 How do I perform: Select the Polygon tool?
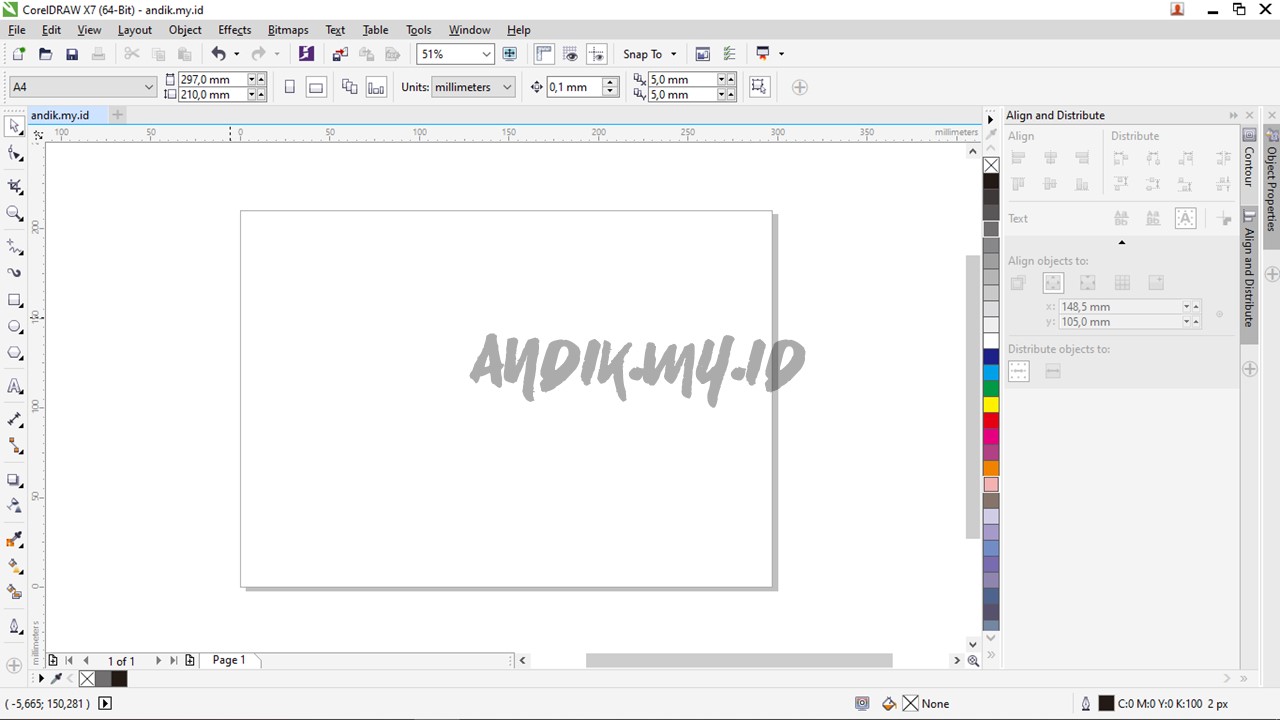(x=14, y=354)
